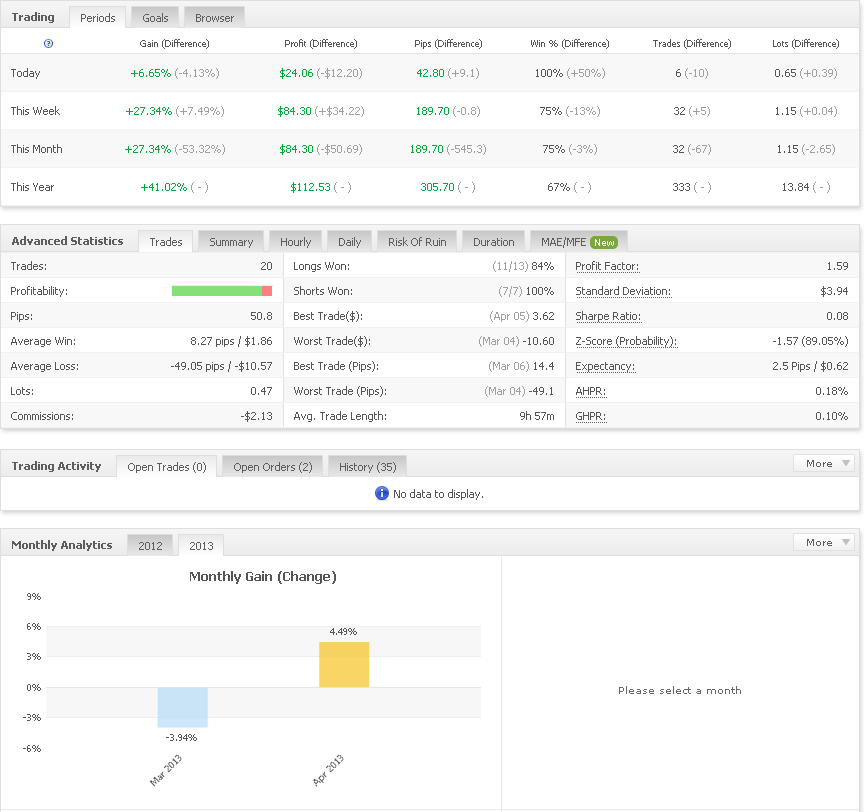Click the Profit (Difference) column header
This screenshot has height=812, width=866.
point(321,44)
